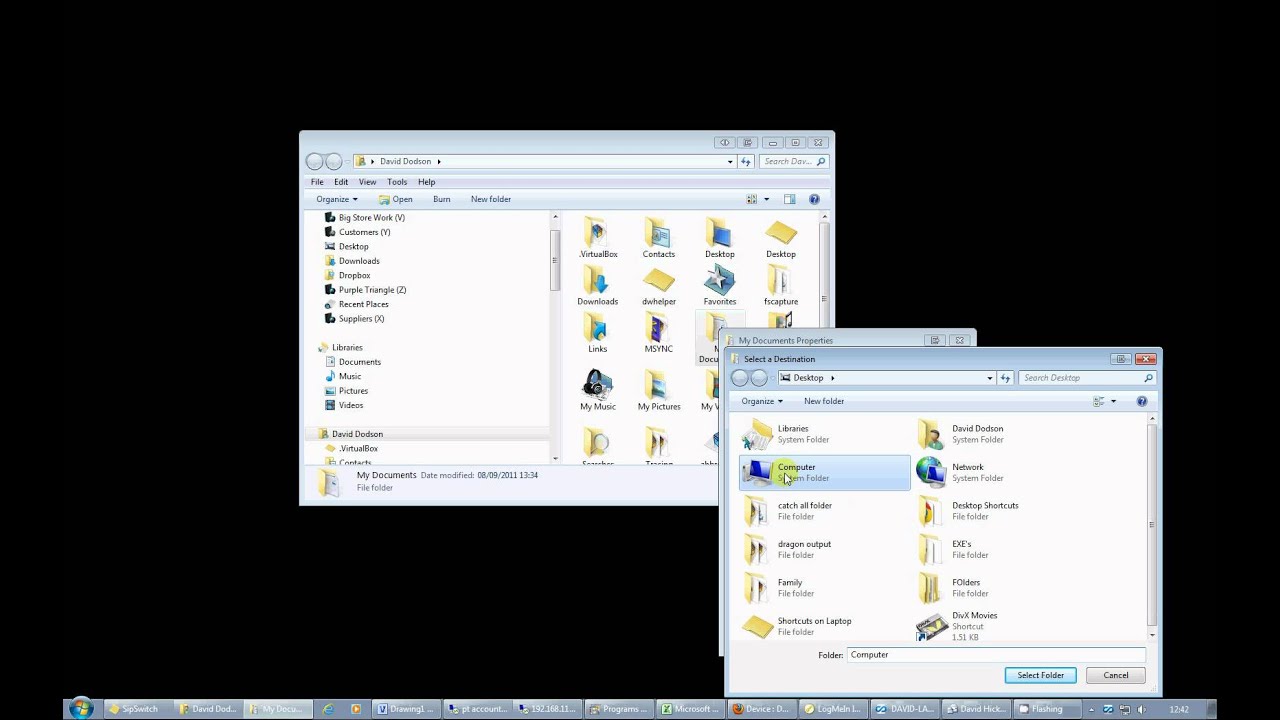Open Internet Explorer from taskbar
Viewport: 1280px width, 720px height.
click(x=328, y=709)
